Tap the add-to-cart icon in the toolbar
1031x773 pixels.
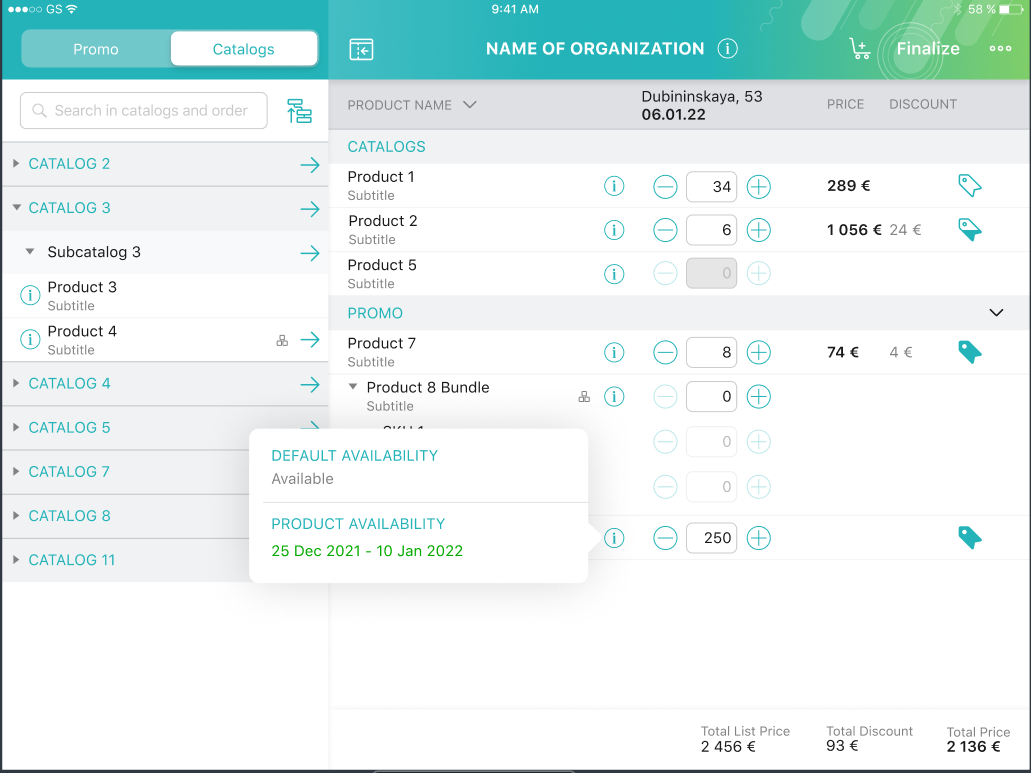pyautogui.click(x=859, y=48)
